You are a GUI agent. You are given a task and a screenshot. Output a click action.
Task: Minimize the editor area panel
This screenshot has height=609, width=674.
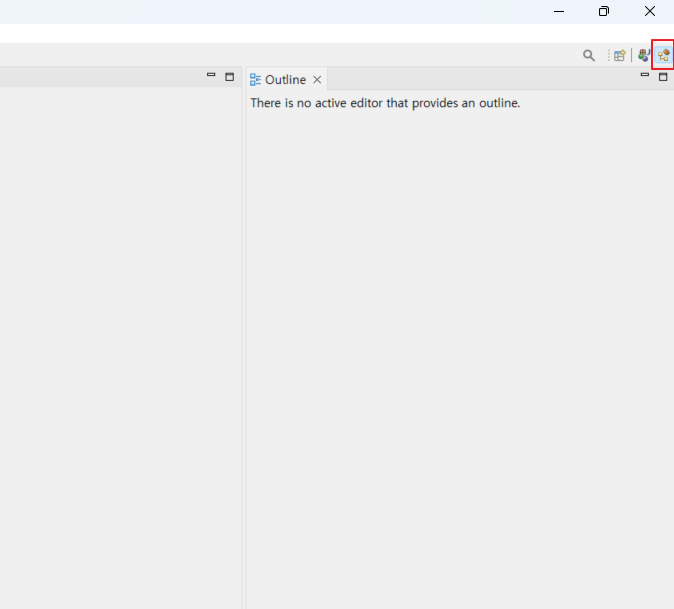(211, 75)
